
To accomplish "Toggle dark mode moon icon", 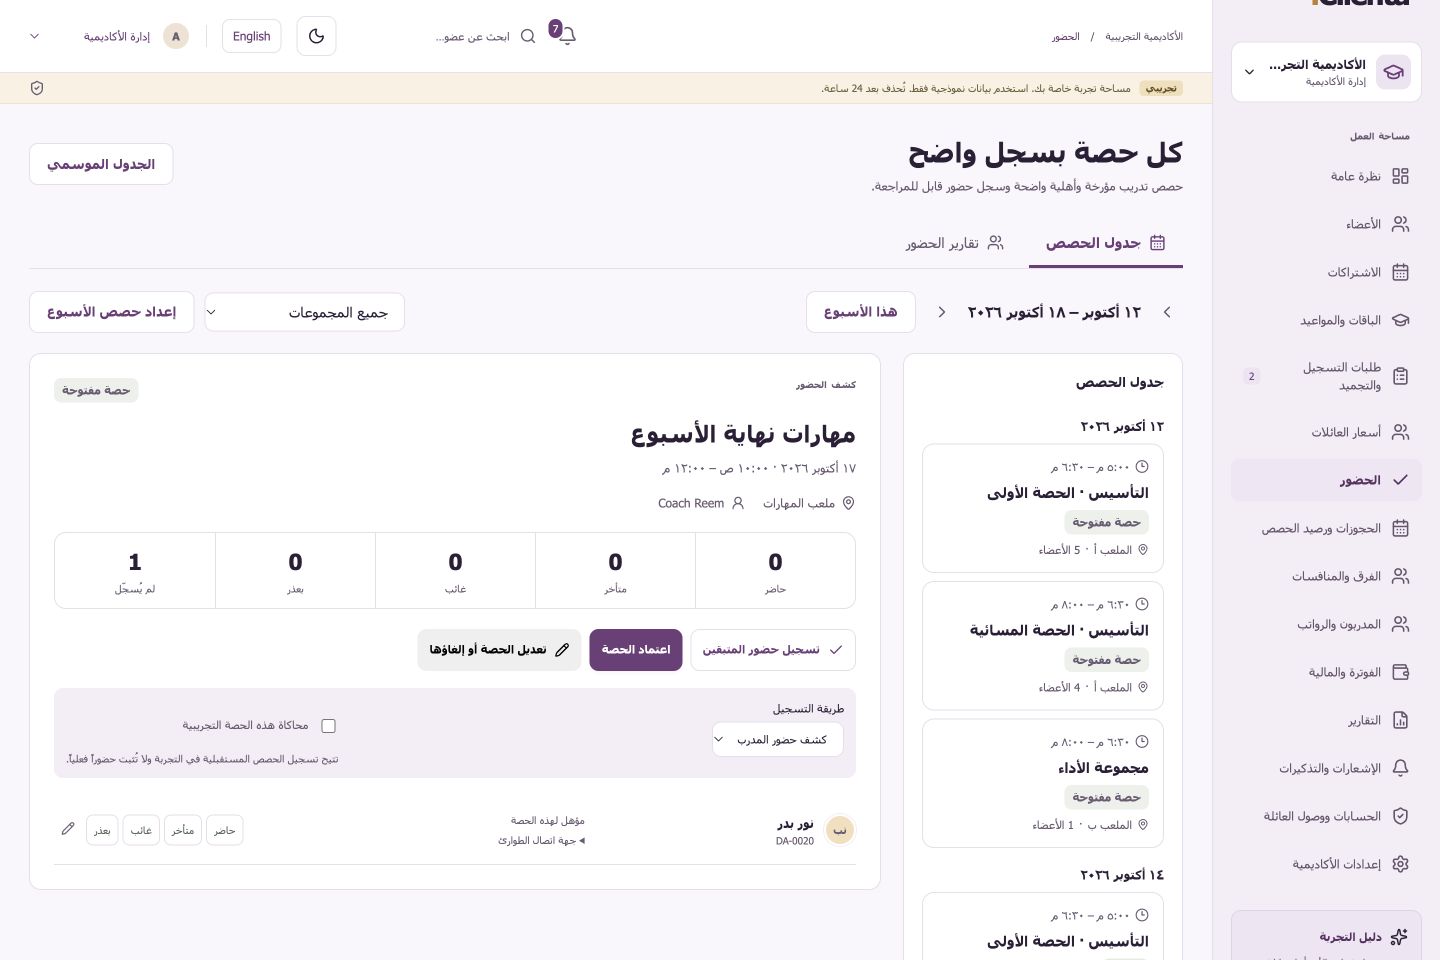I will pos(316,36).
